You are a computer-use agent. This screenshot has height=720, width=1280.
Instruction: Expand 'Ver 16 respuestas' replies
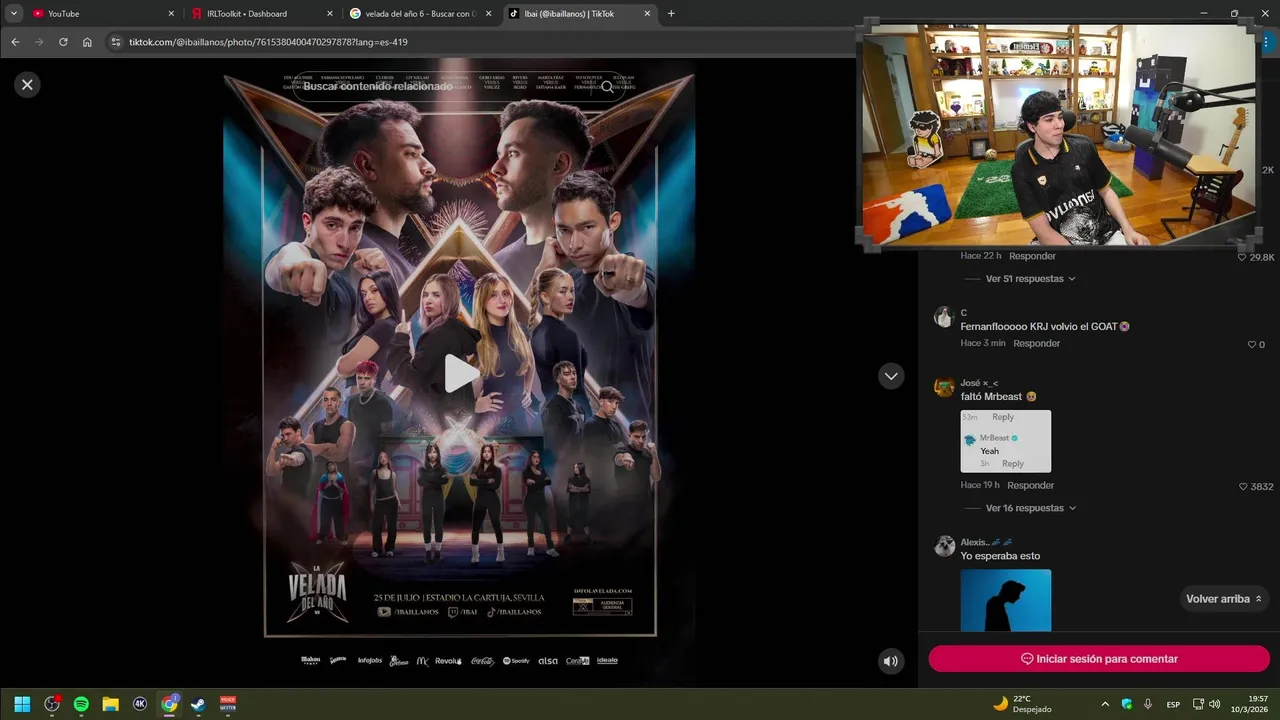[x=1030, y=508]
